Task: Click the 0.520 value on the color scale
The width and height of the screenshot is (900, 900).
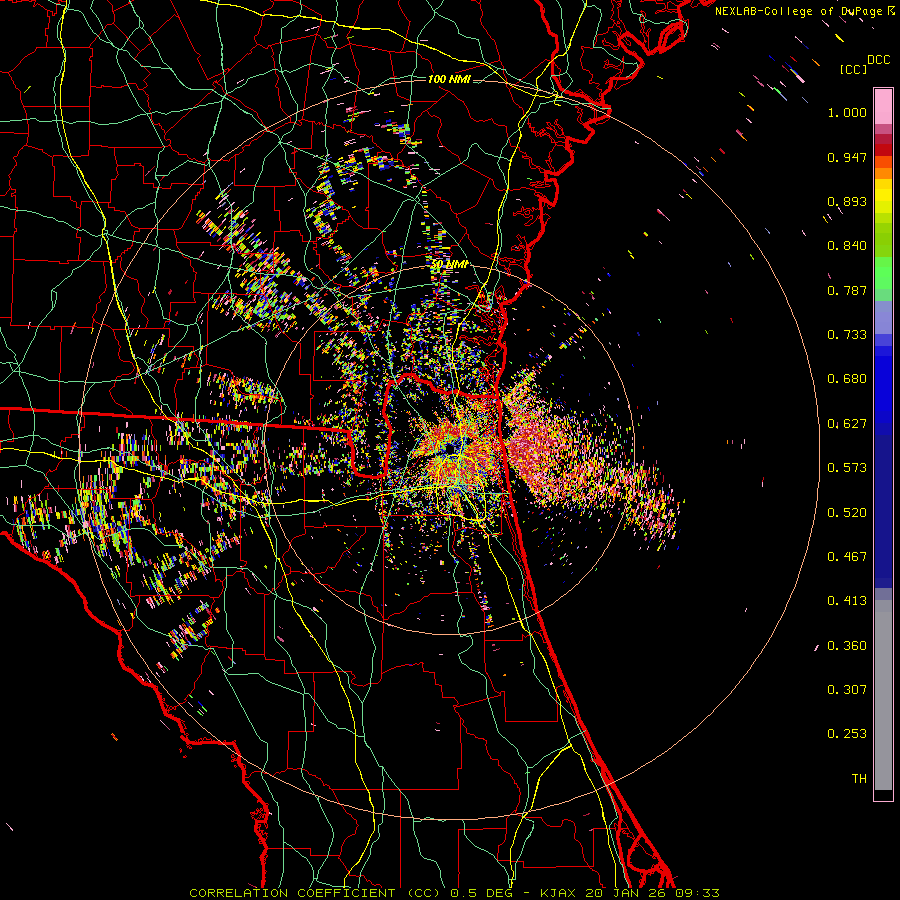Action: pyautogui.click(x=847, y=513)
